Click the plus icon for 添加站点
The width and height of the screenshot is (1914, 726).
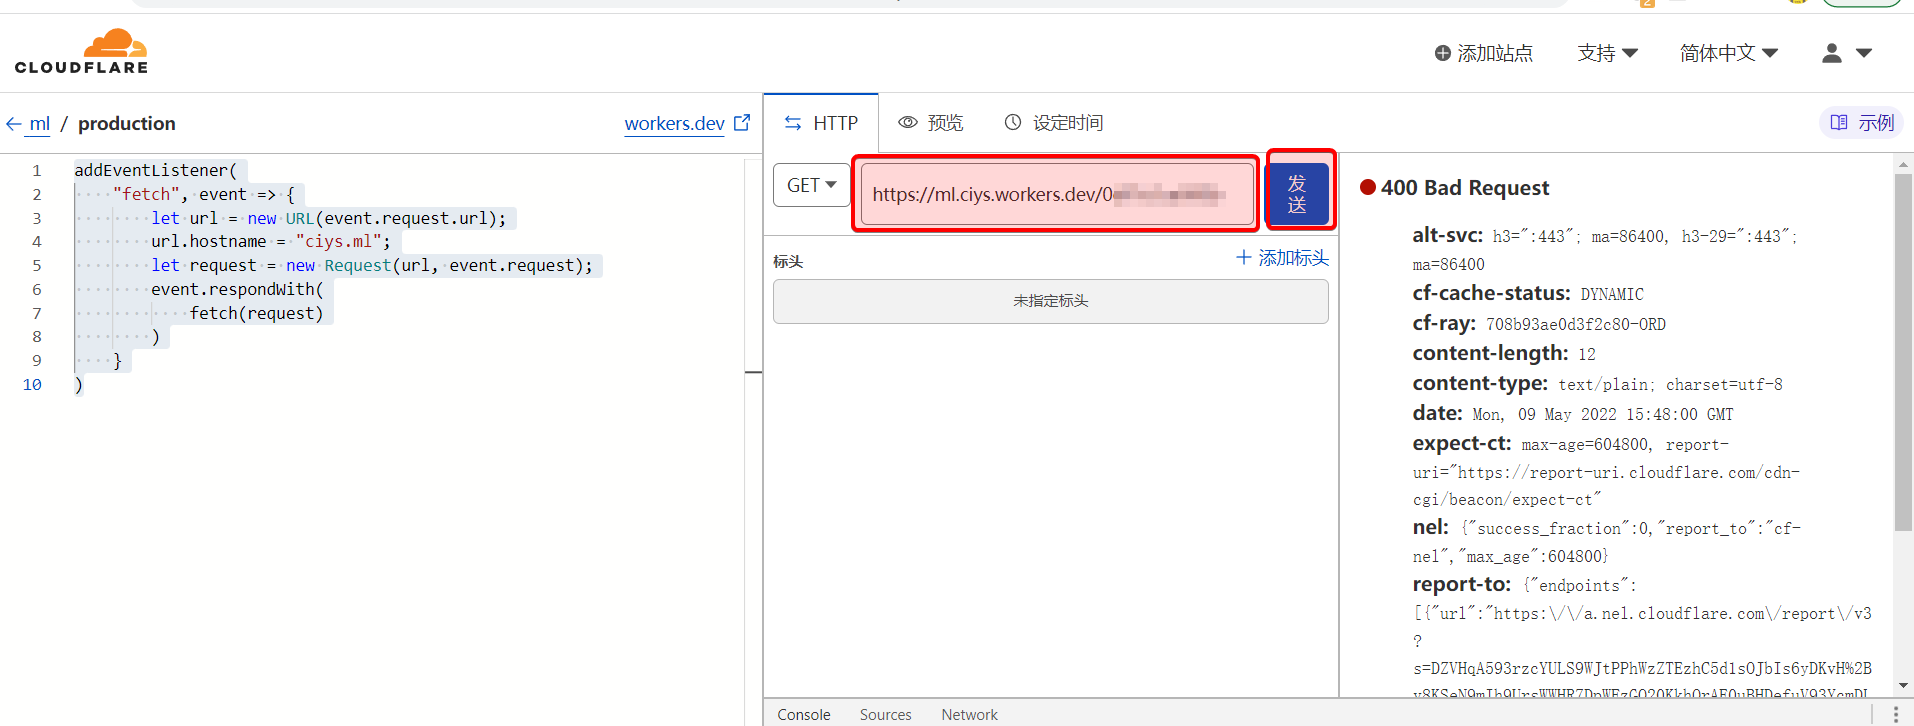(x=1442, y=53)
